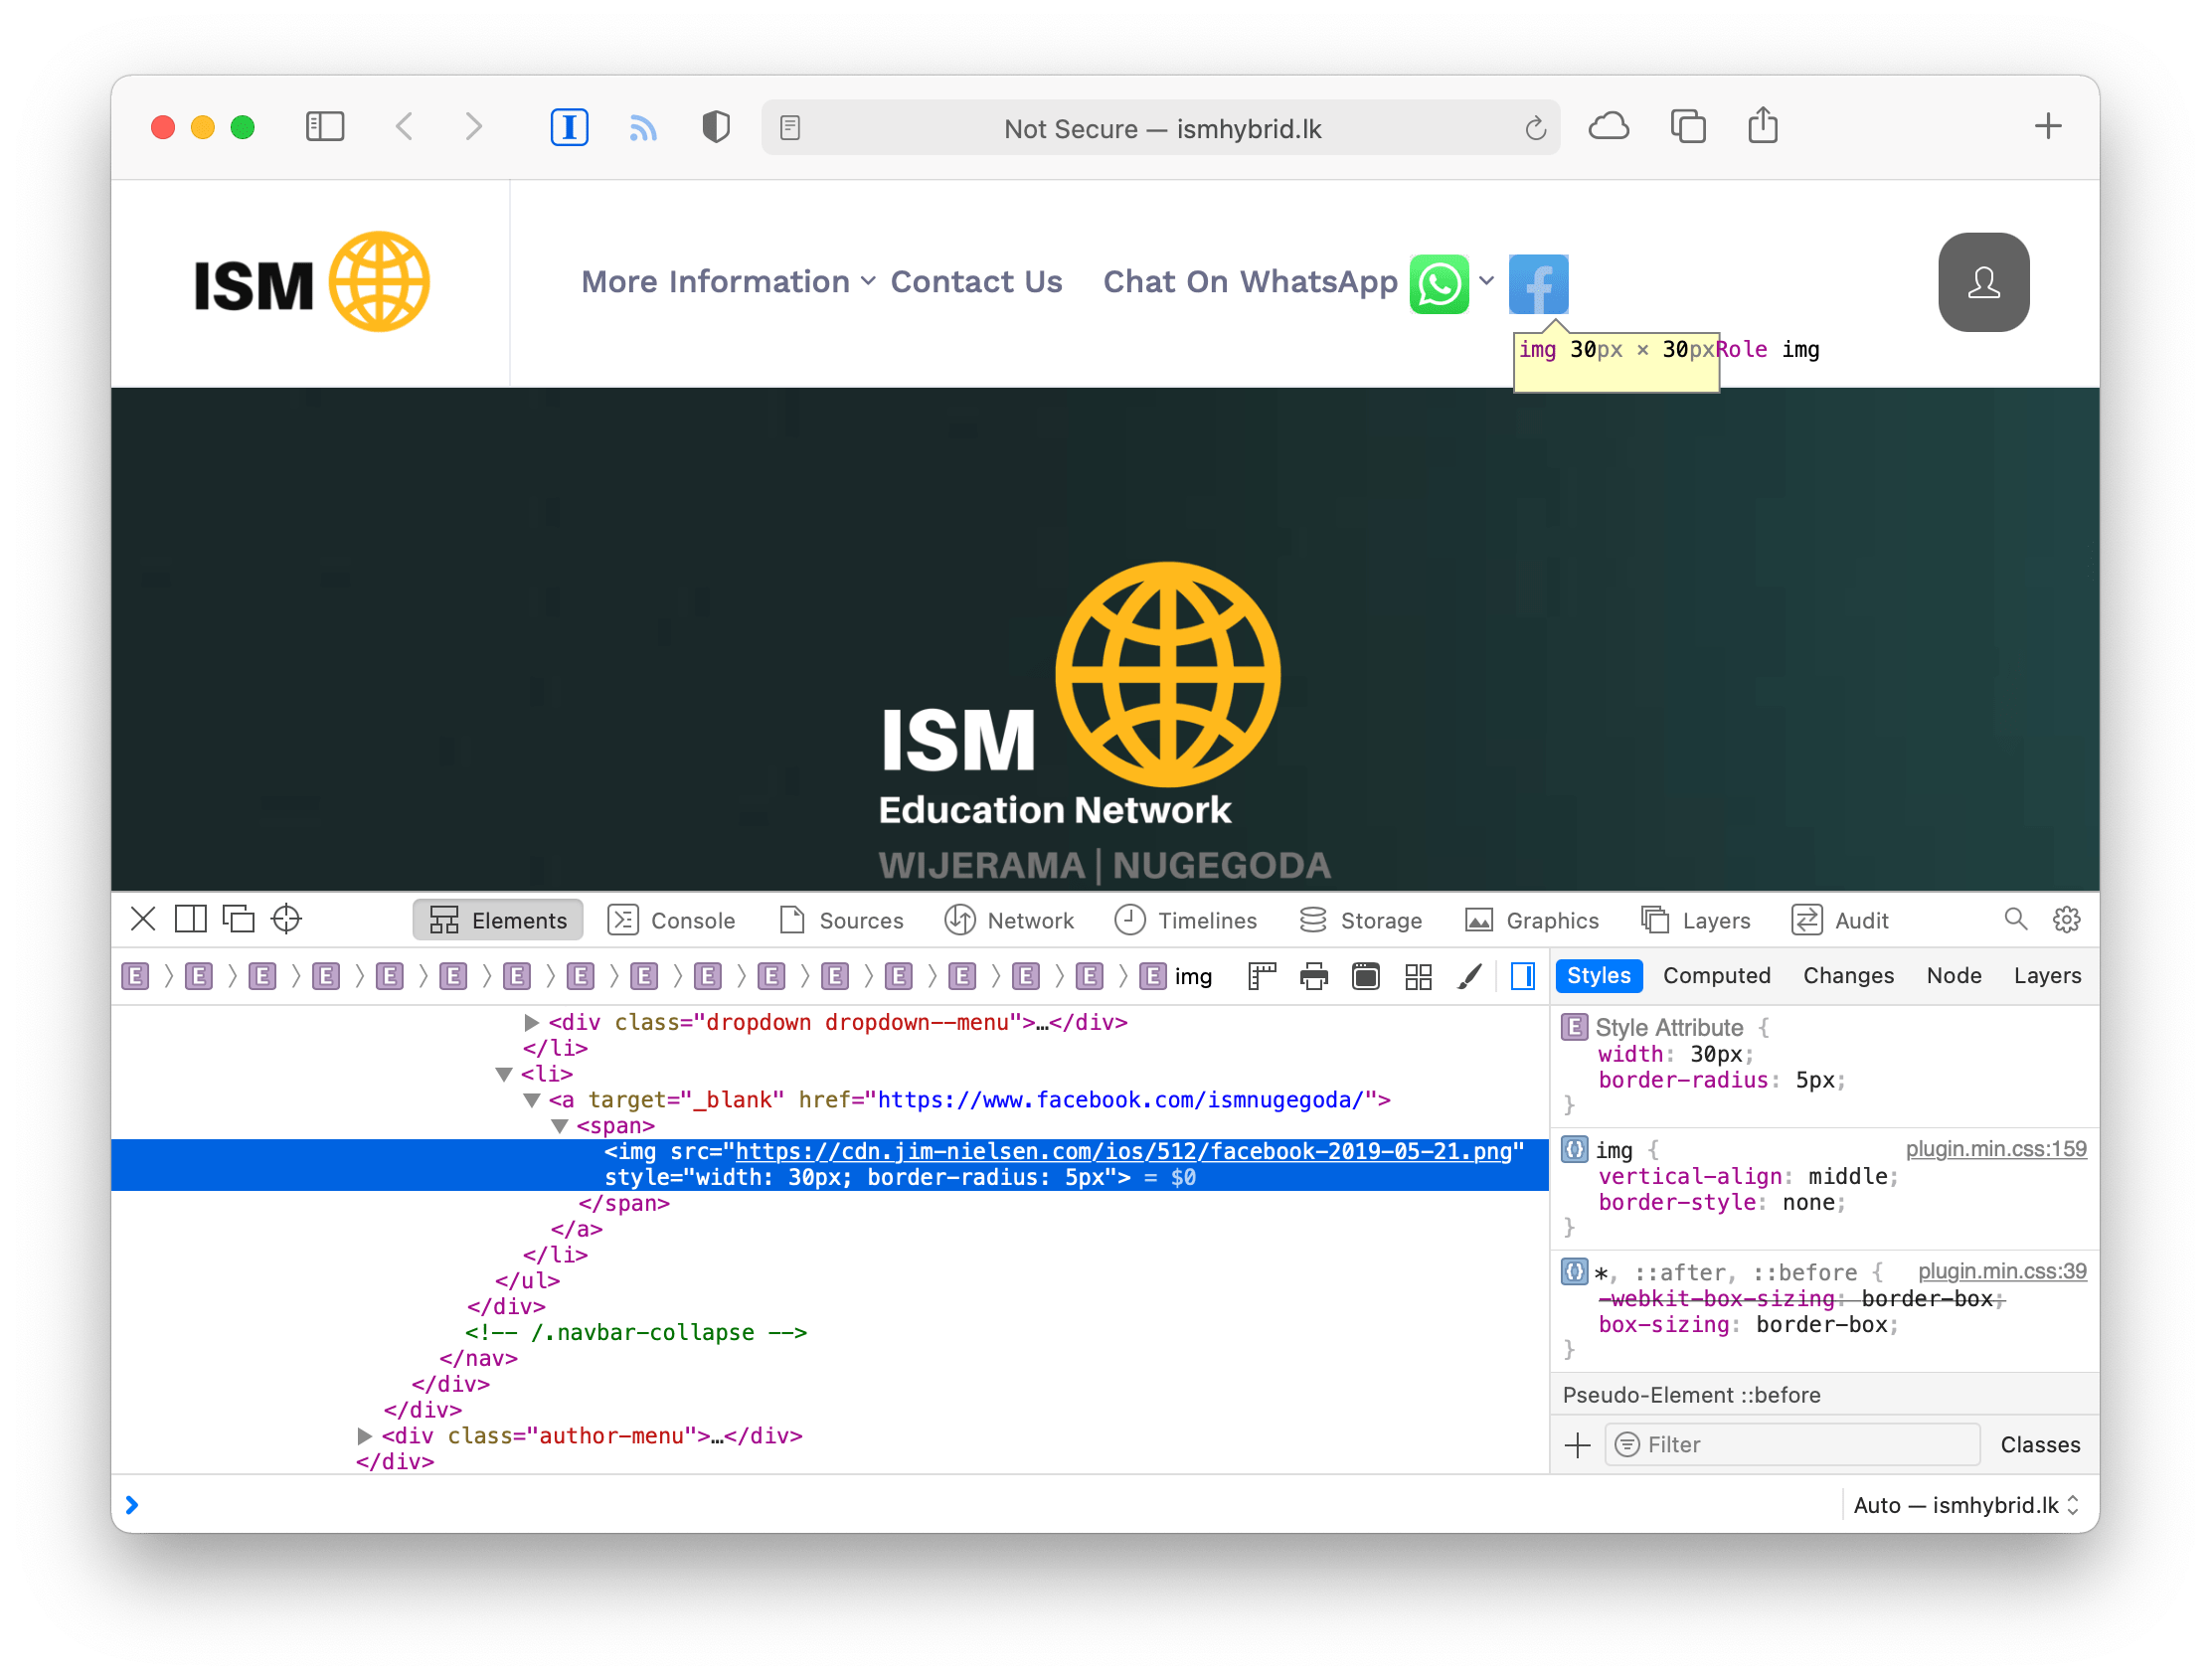
Task: Detach inspector into separate window
Action: click(x=238, y=919)
